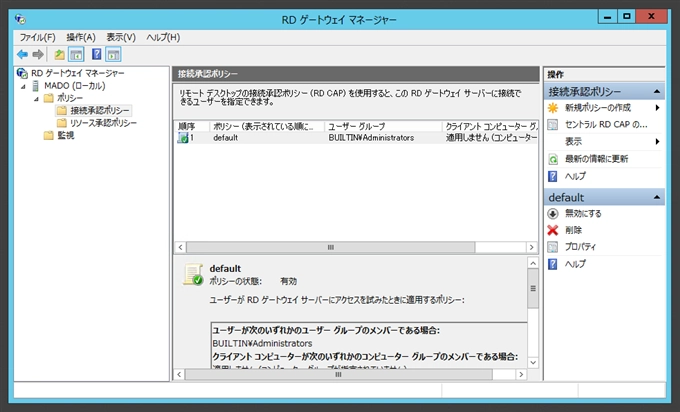Open the ファイル(F) menu
Image resolution: width=680 pixels, height=412 pixels.
point(37,37)
